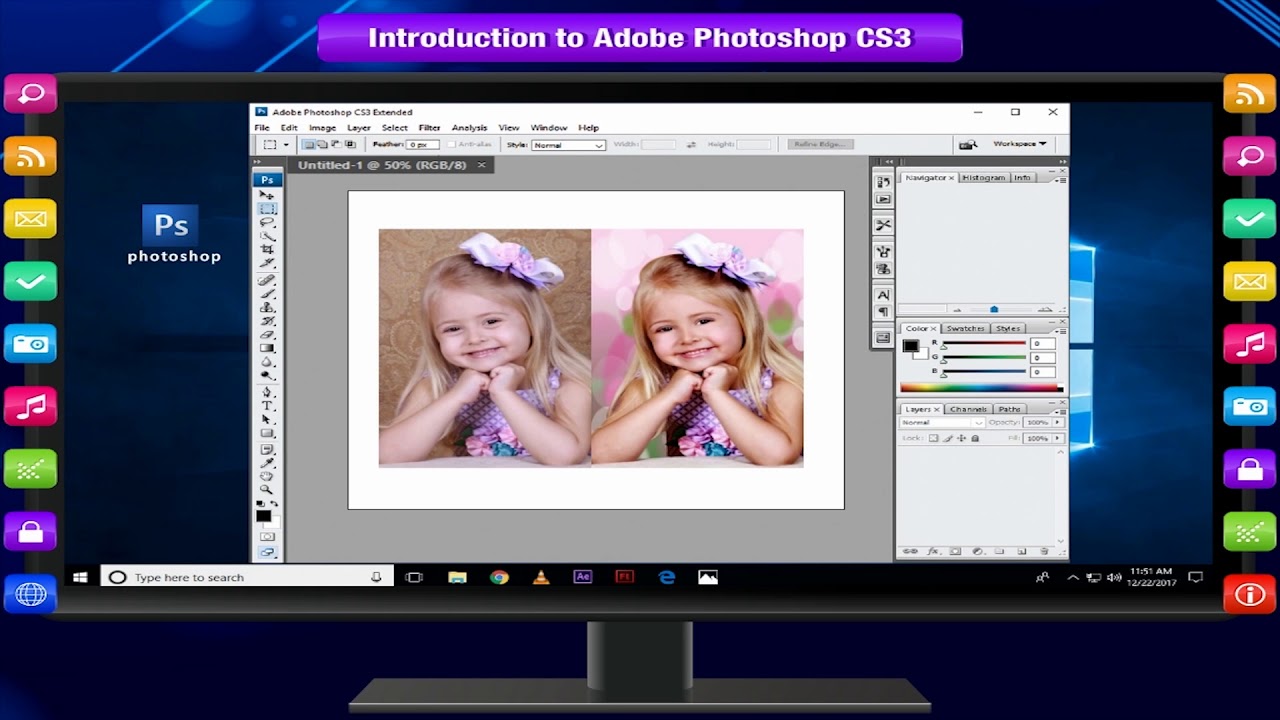Click the fx layer style icon
The height and width of the screenshot is (720, 1280).
pyautogui.click(x=933, y=551)
